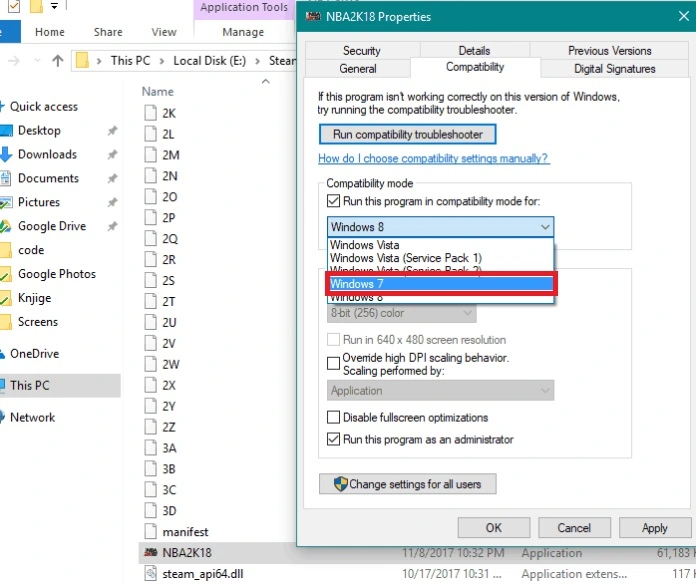This screenshot has width=696, height=585.
Task: Click the shield icon on Change settings button
Action: click(340, 484)
